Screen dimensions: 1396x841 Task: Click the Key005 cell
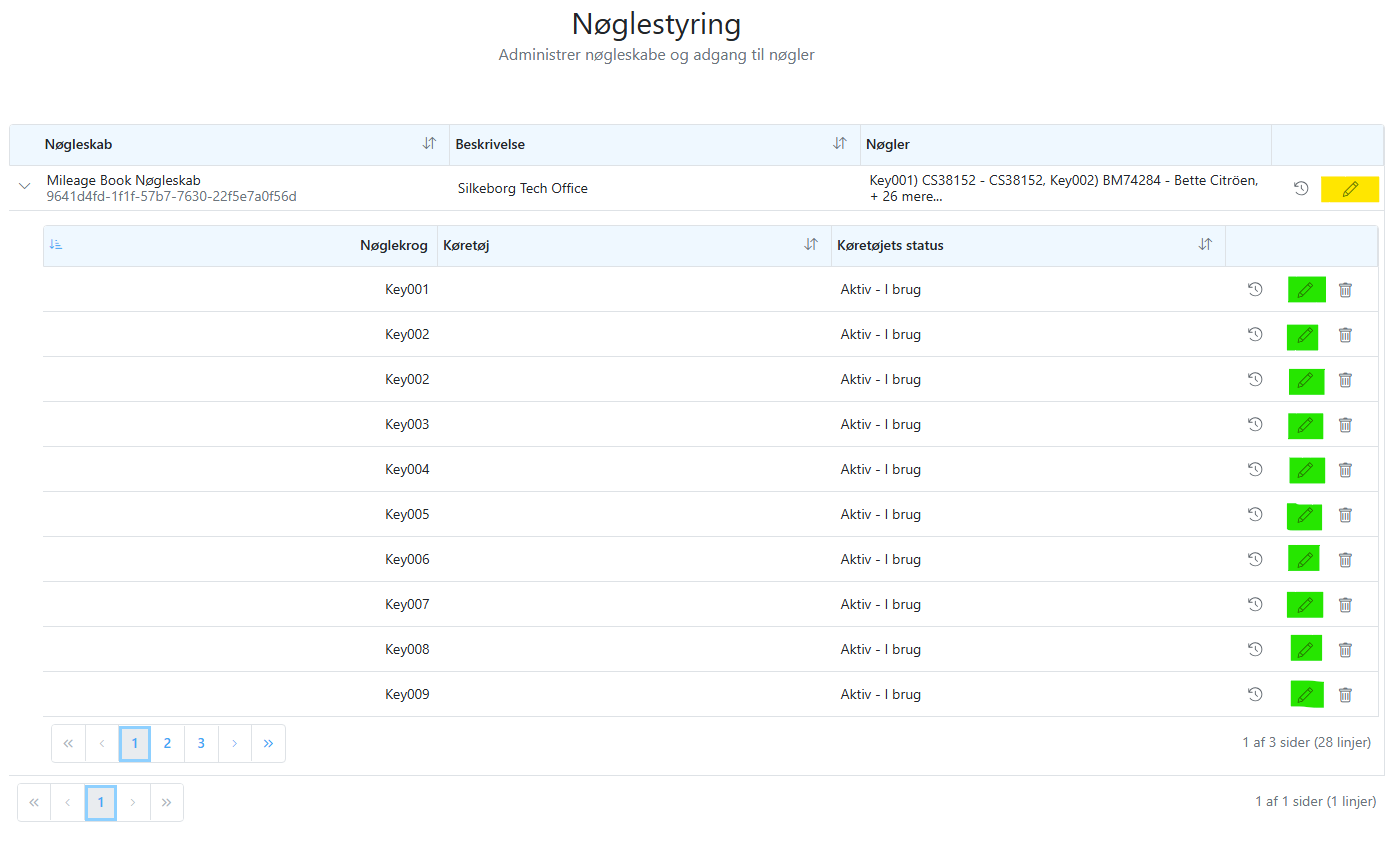point(407,514)
